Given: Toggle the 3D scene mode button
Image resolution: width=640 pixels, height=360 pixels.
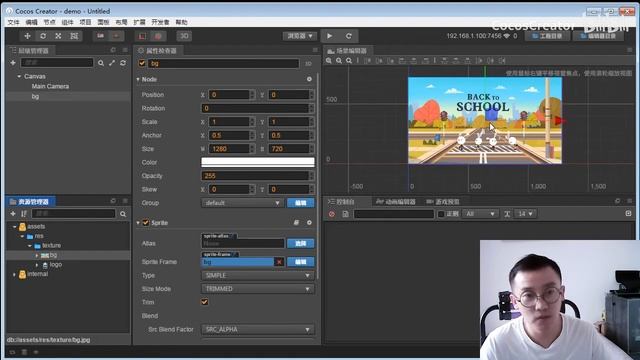Looking at the screenshot, I should pos(184,36).
